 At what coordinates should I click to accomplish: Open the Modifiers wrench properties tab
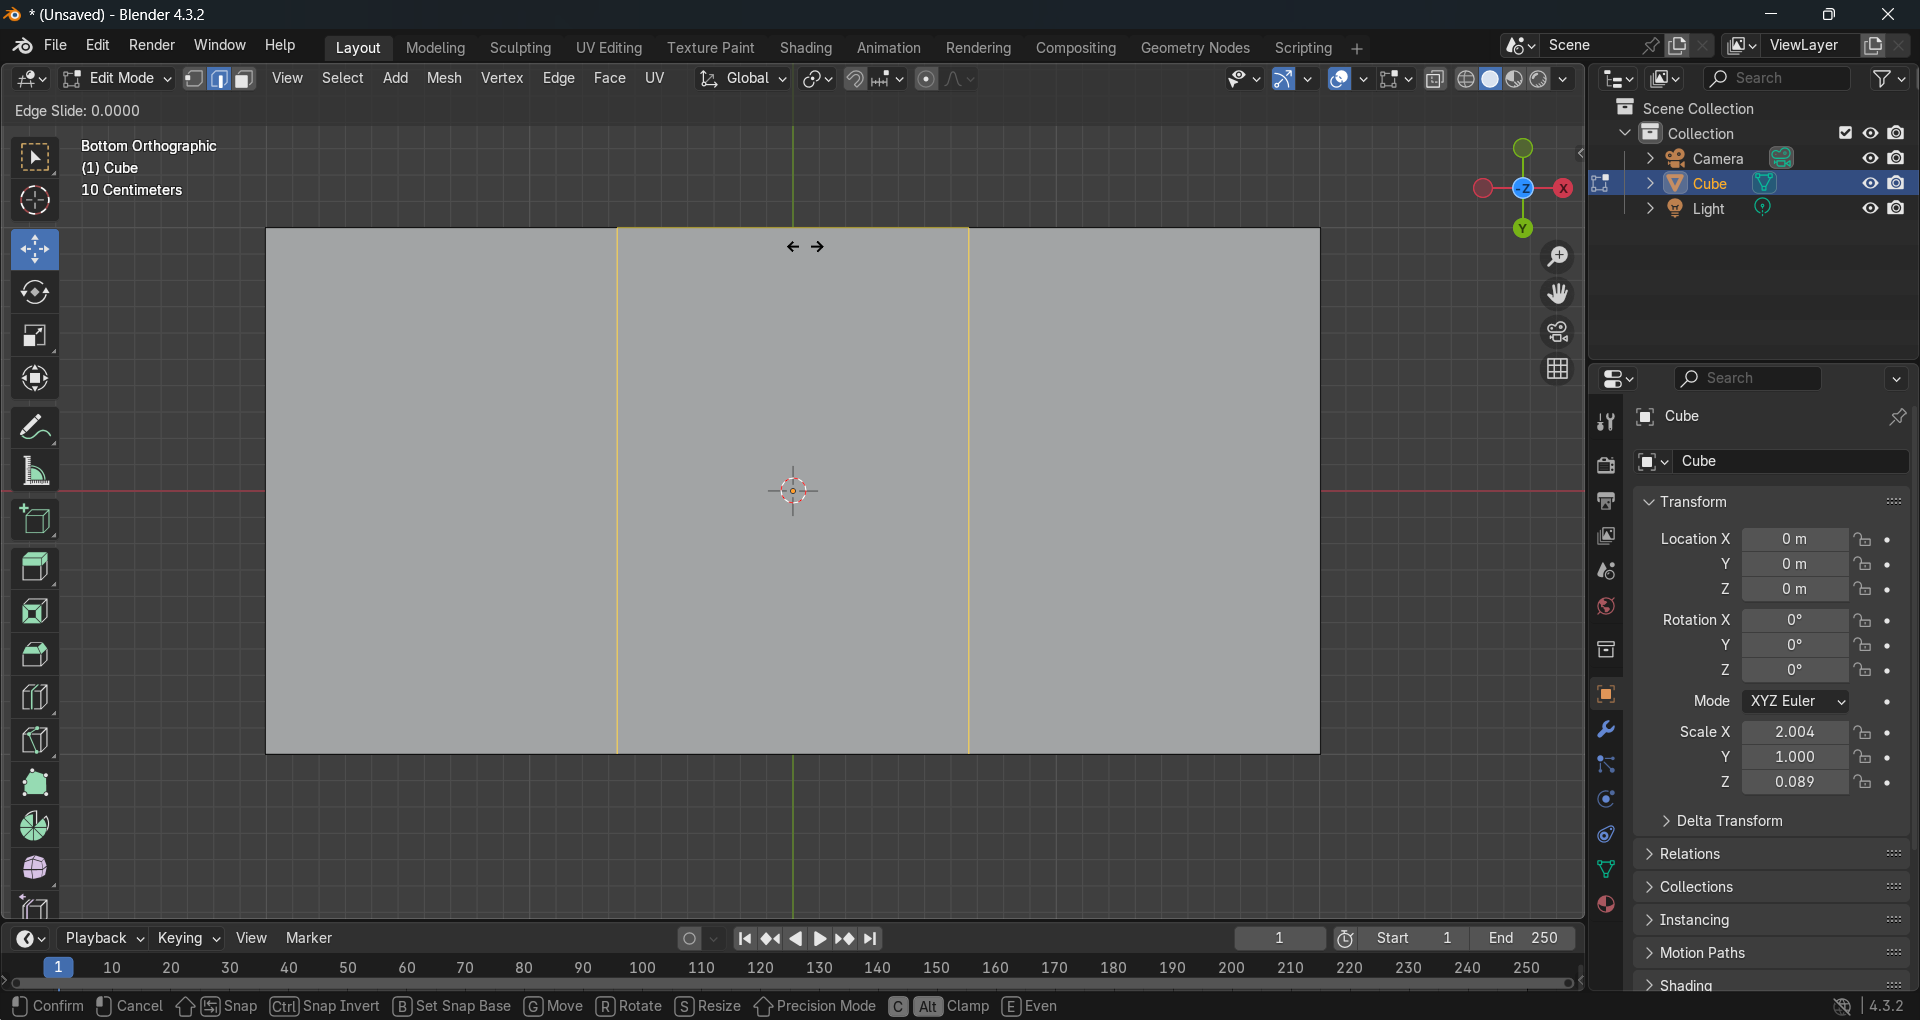1606,729
